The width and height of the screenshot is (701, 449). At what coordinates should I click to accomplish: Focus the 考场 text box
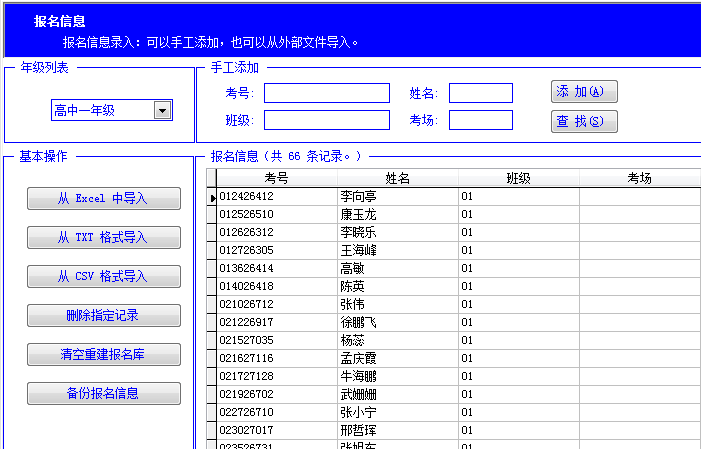click(480, 120)
